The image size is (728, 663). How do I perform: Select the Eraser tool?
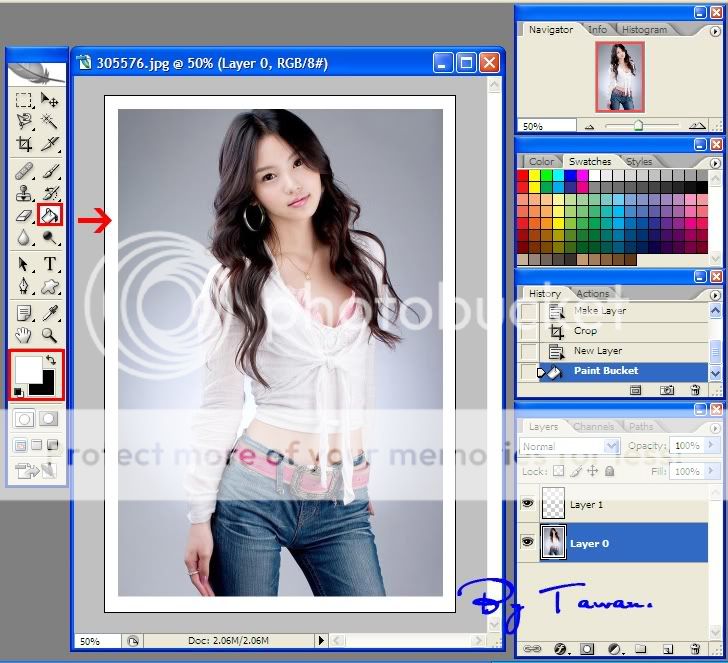pos(24,214)
